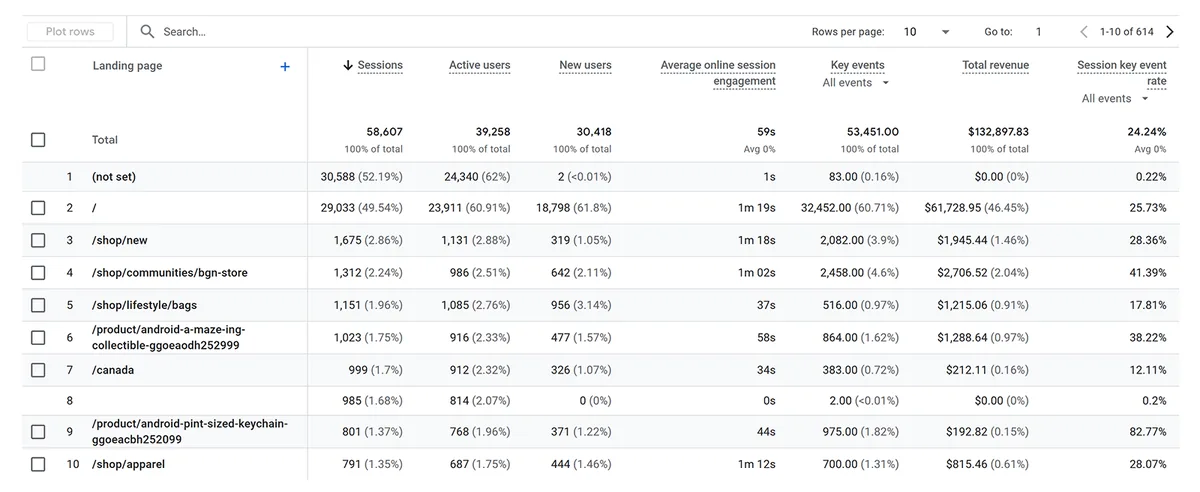Click the android-pint-sized-keychain product path

tap(190, 432)
